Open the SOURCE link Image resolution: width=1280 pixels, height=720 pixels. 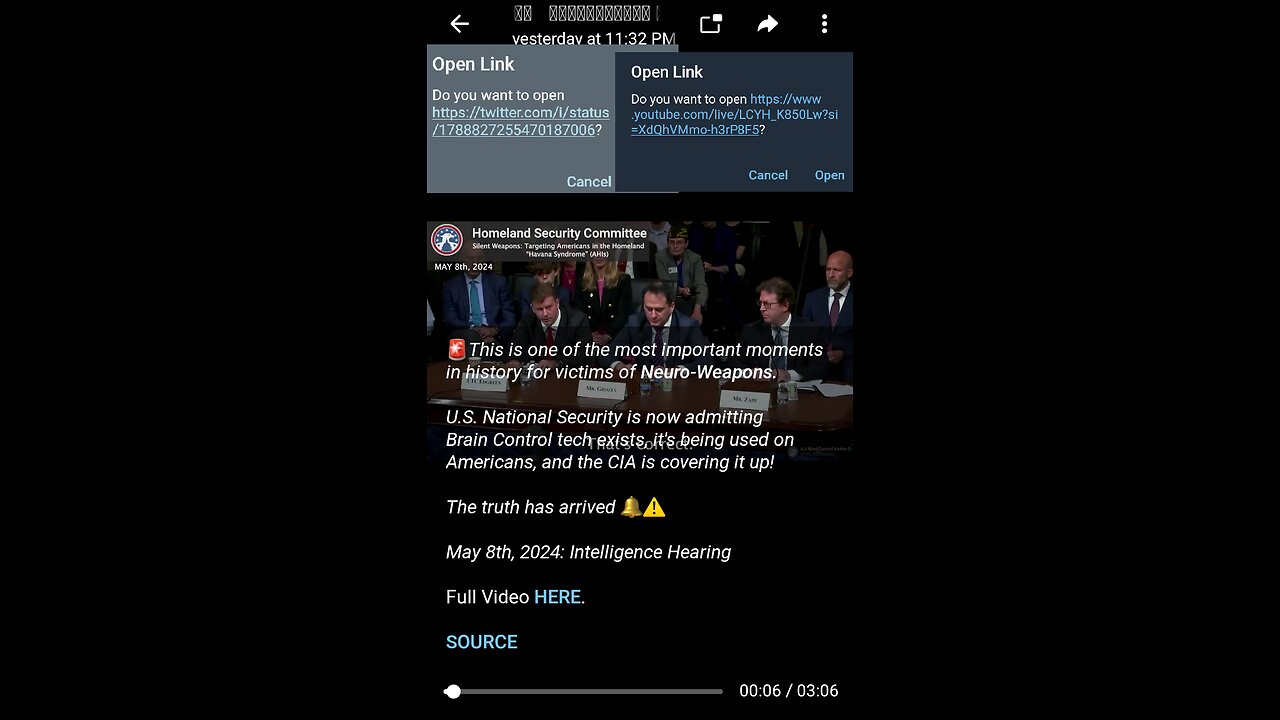(482, 642)
